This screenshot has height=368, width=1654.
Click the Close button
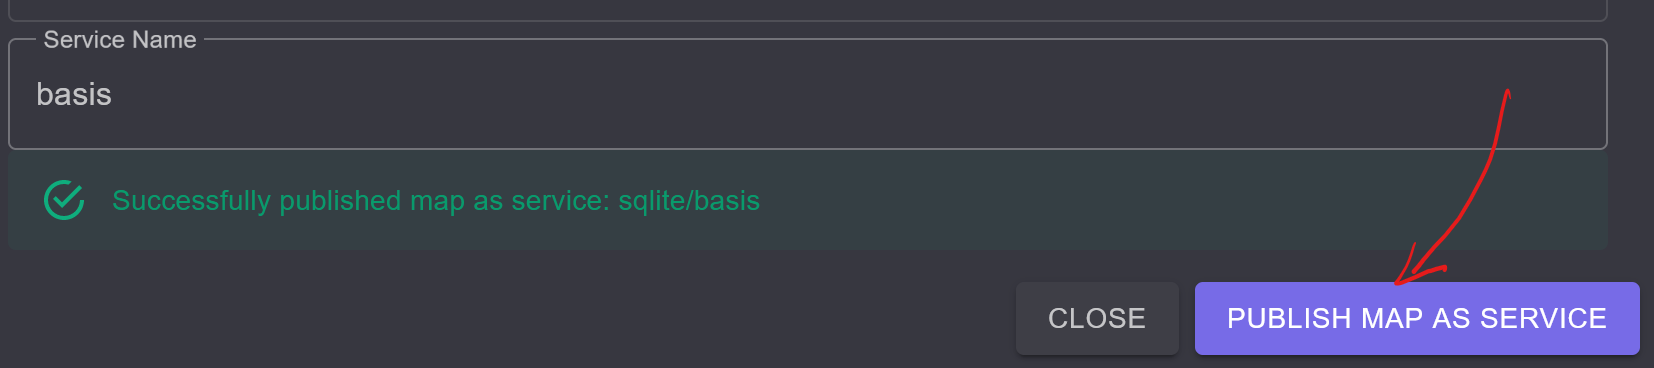(1097, 318)
